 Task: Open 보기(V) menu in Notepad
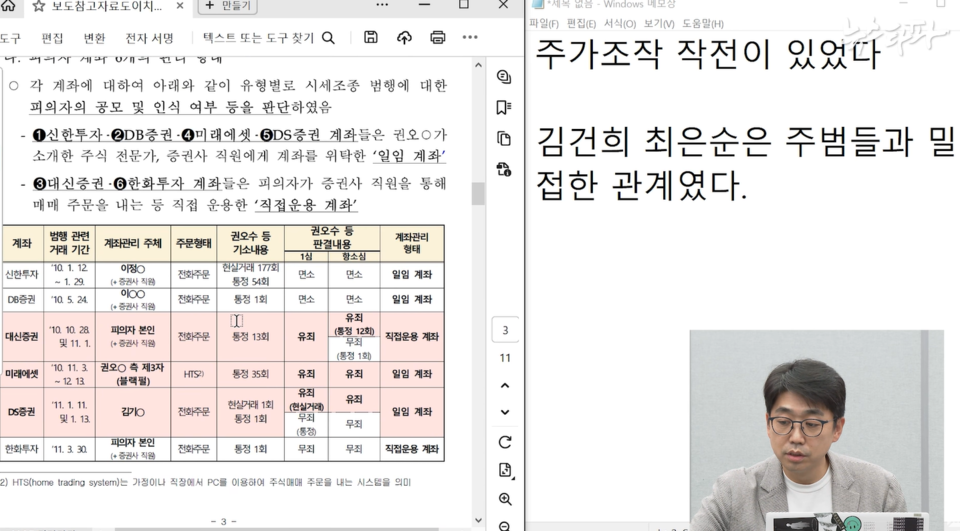(659, 24)
